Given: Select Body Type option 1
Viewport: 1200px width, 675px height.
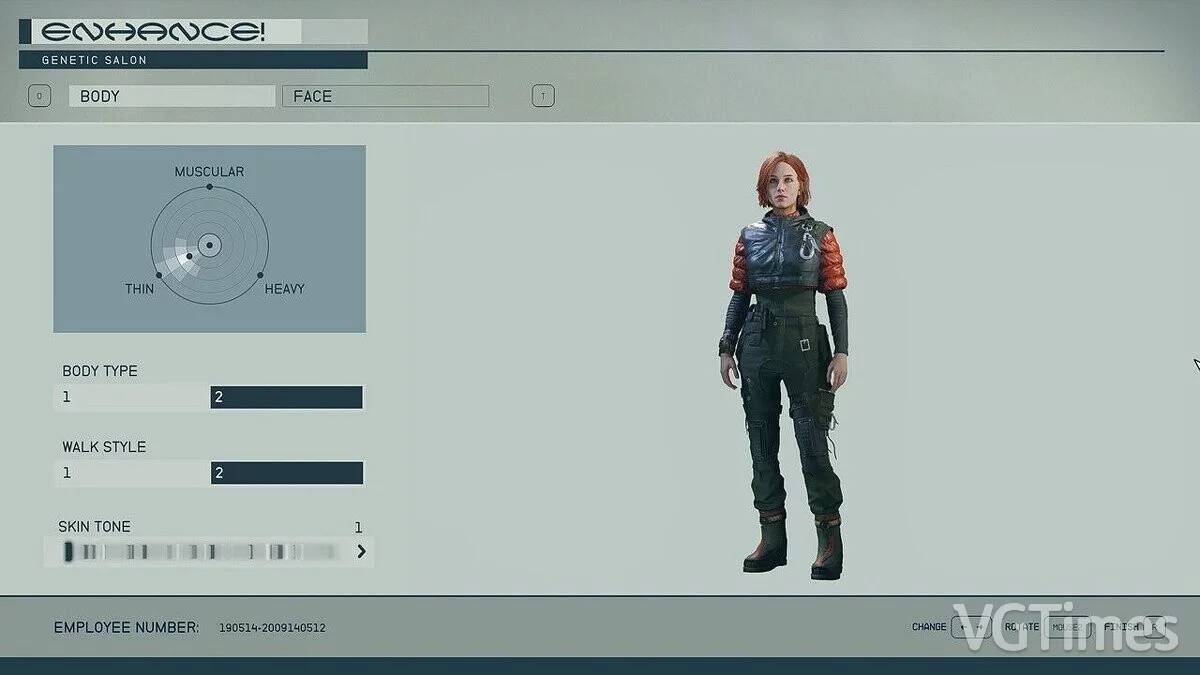Looking at the screenshot, I should point(132,398).
